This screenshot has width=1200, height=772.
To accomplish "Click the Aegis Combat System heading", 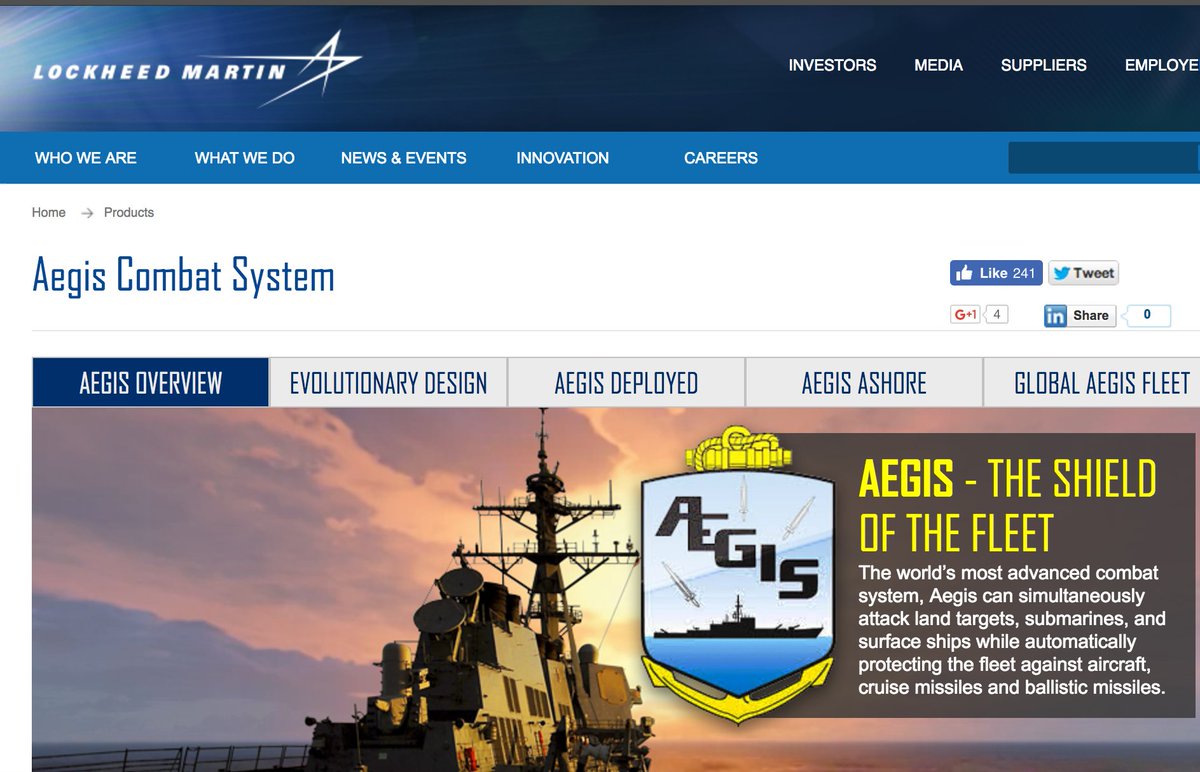I will [183, 276].
